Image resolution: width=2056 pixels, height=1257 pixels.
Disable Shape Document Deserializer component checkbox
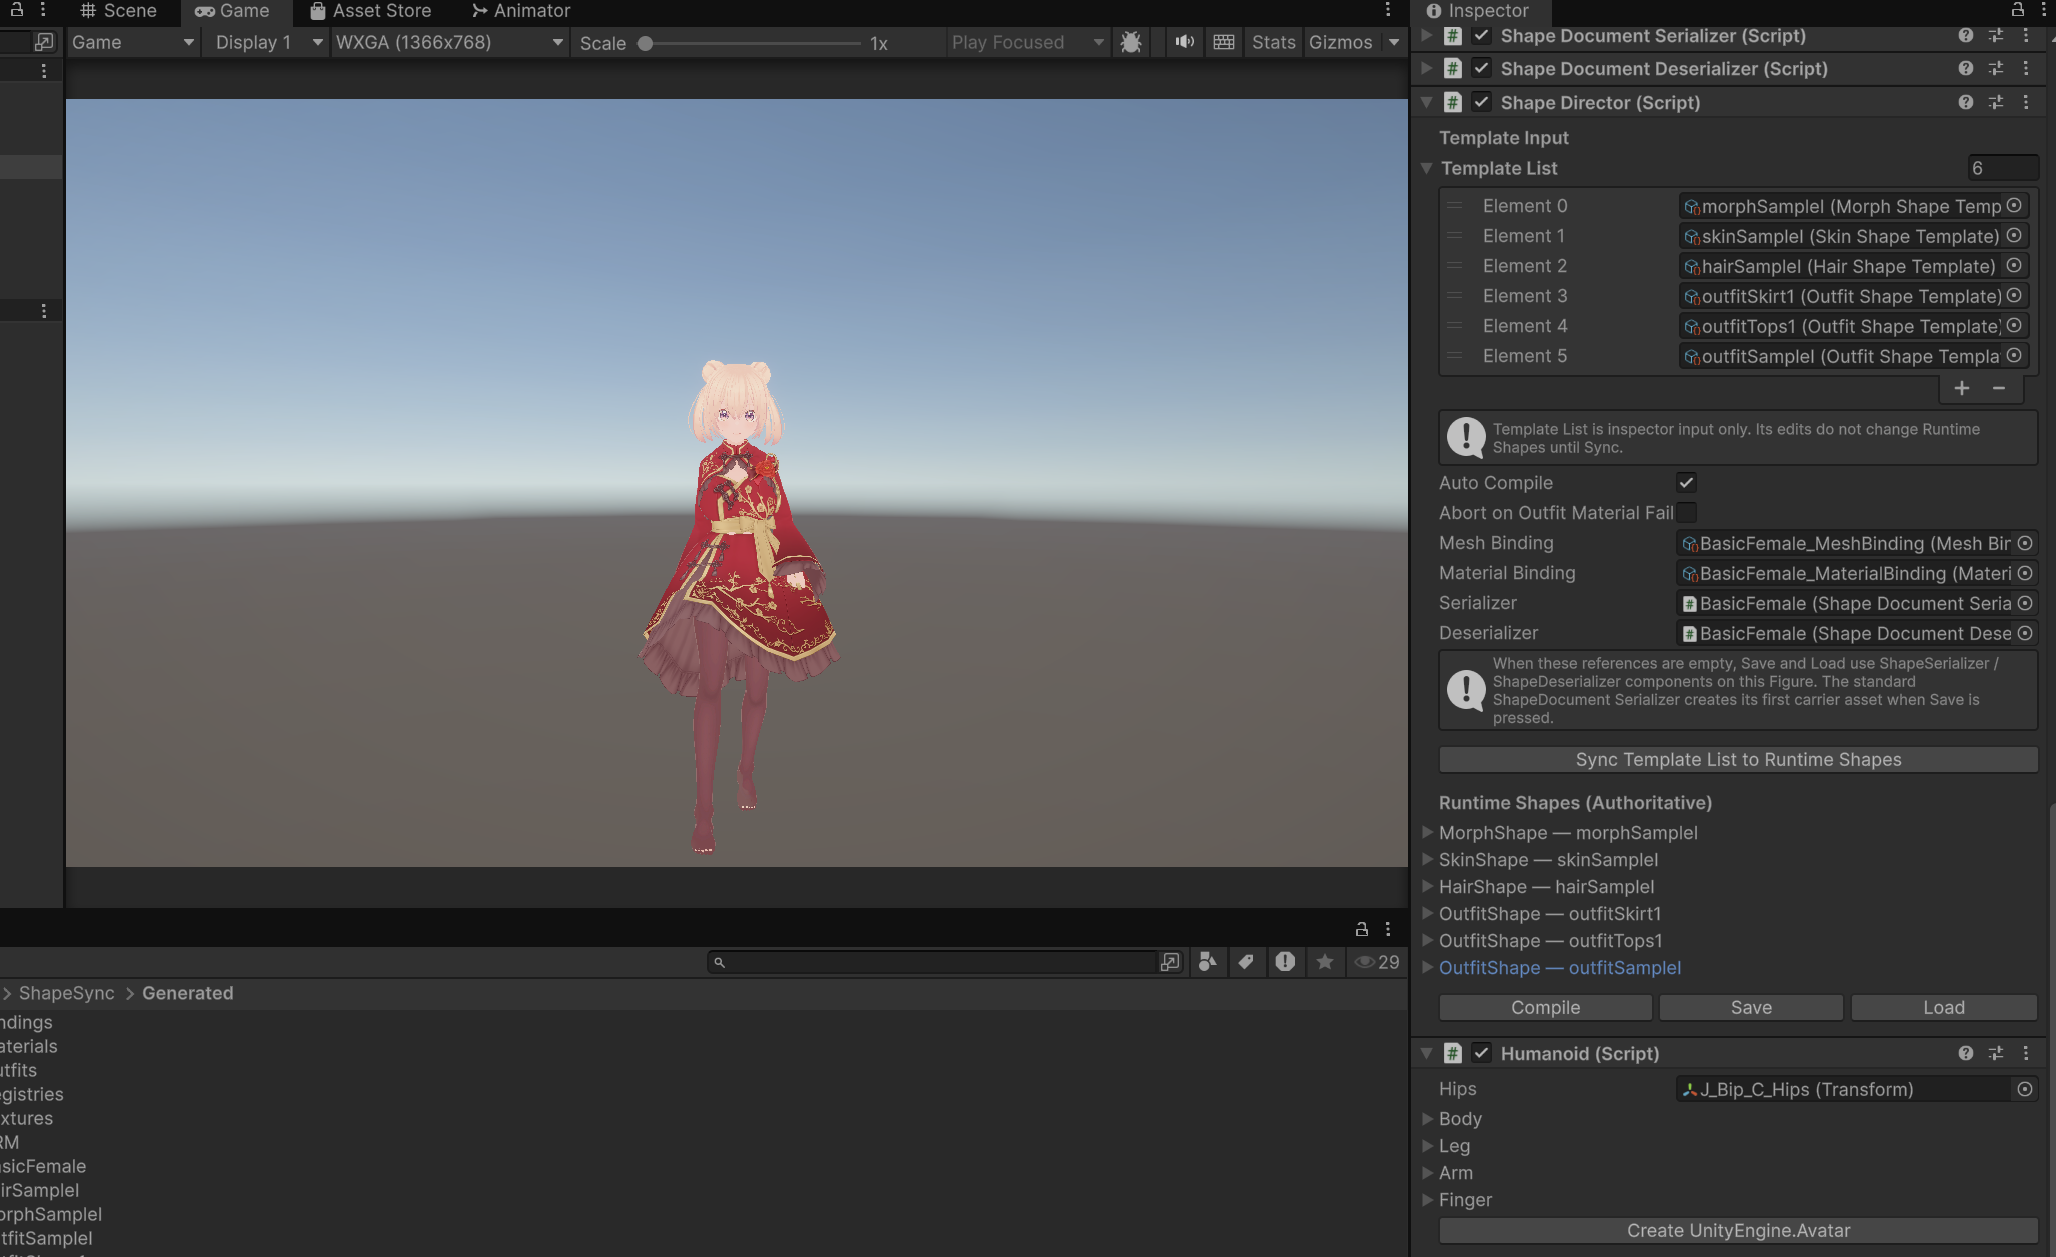pos(1482,68)
